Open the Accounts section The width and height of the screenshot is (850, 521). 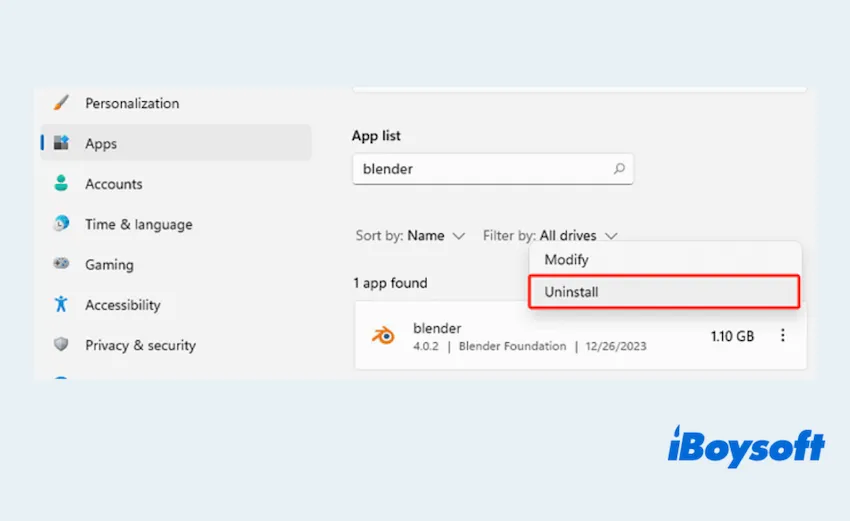pyautogui.click(x=114, y=184)
